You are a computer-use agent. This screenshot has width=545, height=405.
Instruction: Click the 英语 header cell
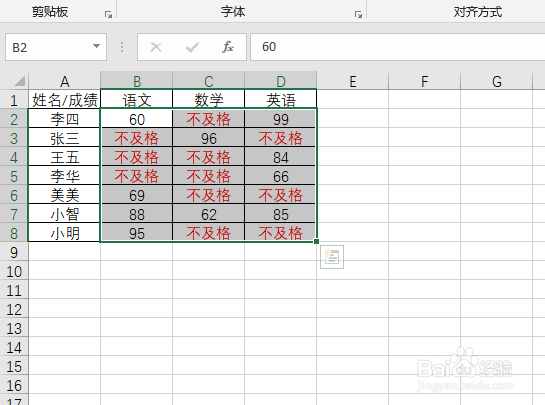pos(280,100)
